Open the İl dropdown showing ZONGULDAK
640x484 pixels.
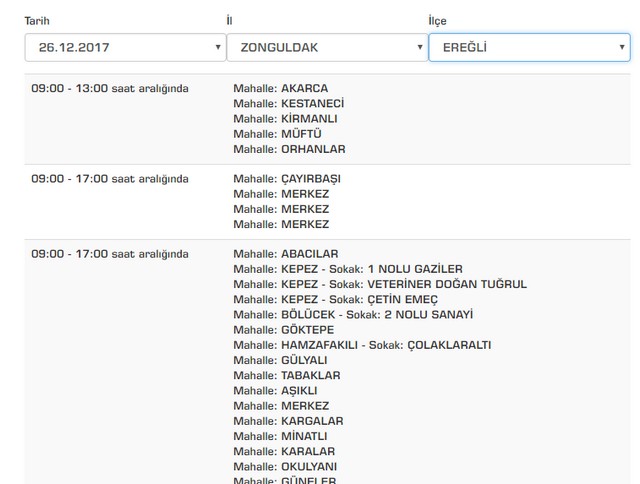point(327,47)
